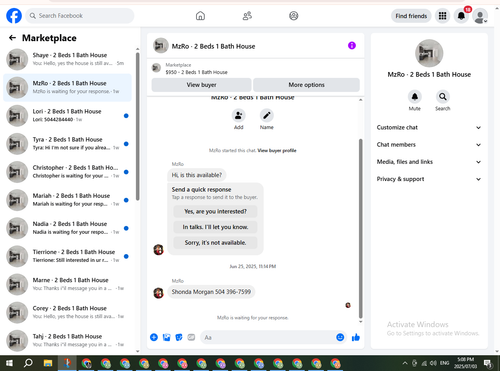Screen dimensions: 500x371
Task: Open the Groups icon in top navigation
Action: coord(294,16)
